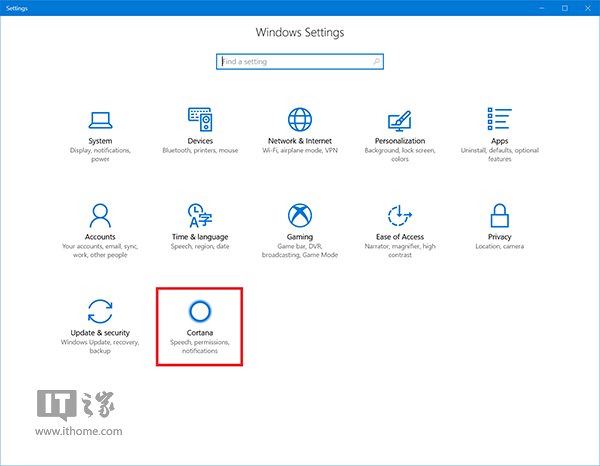Click 'Speech, permissions, notifications' description
Image resolution: width=600 pixels, height=466 pixels.
pos(200,346)
